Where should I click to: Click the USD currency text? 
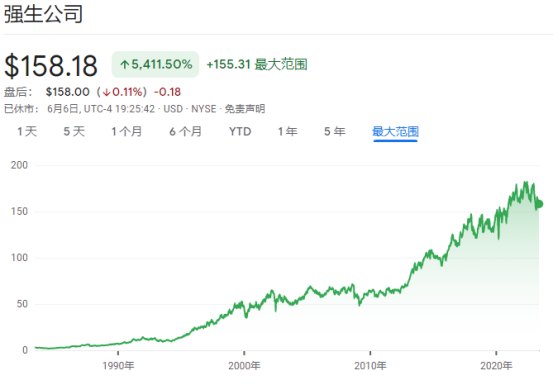173,109
